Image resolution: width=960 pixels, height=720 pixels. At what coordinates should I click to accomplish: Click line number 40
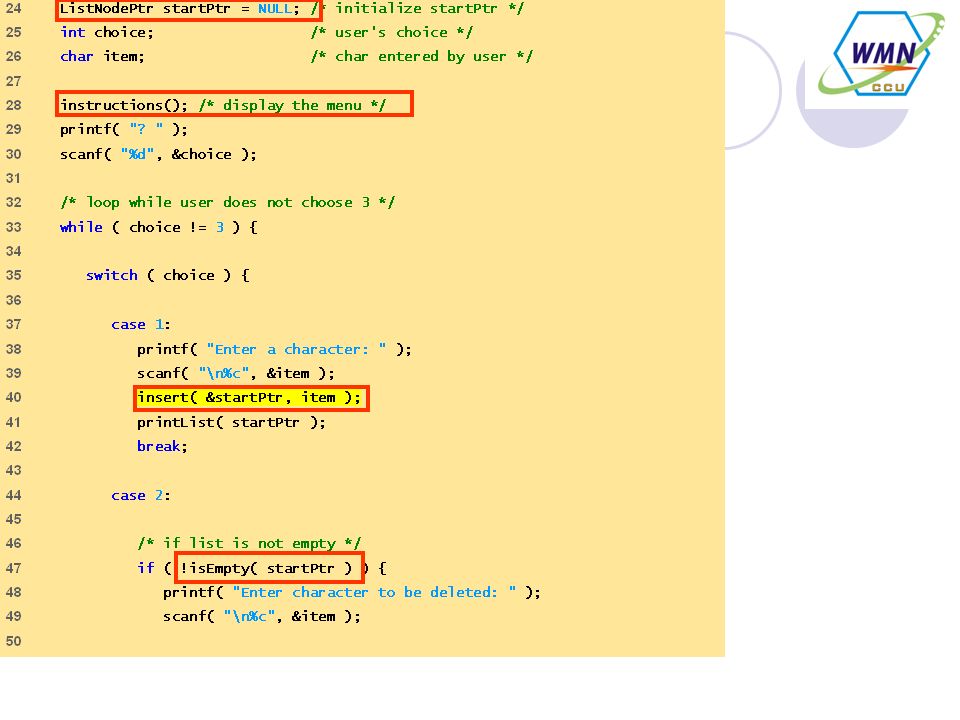click(x=13, y=397)
